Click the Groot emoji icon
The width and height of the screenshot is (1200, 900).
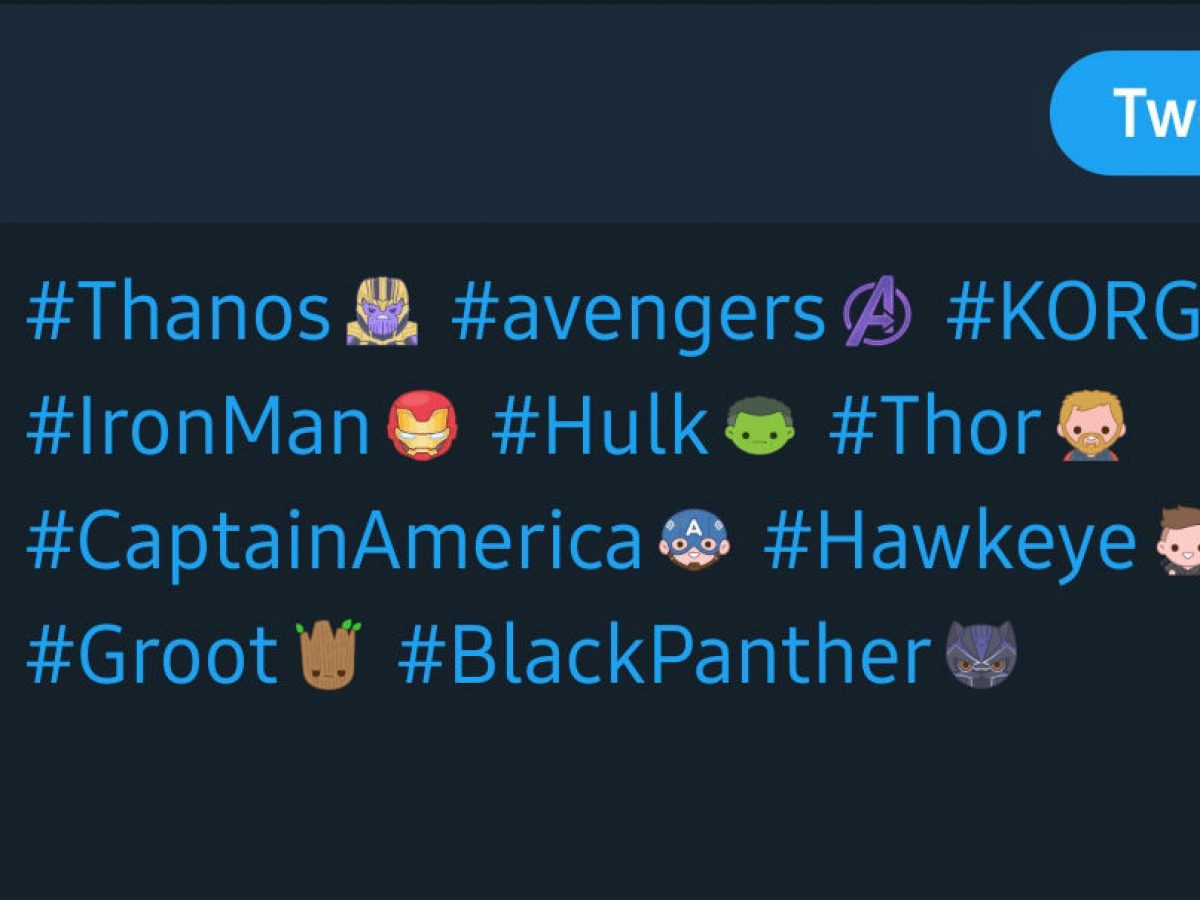point(328,654)
